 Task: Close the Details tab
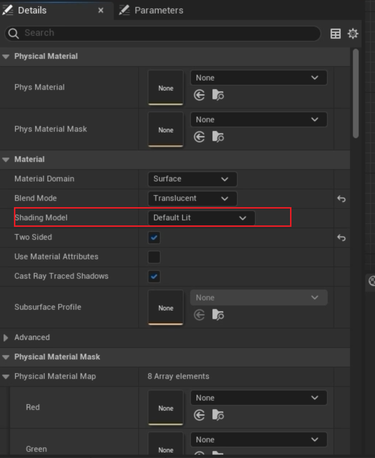[101, 11]
